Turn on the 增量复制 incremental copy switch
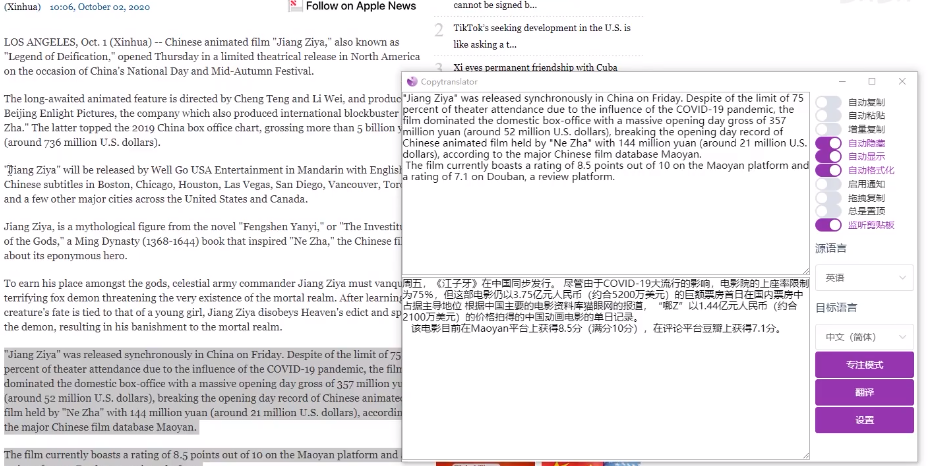 click(828, 129)
